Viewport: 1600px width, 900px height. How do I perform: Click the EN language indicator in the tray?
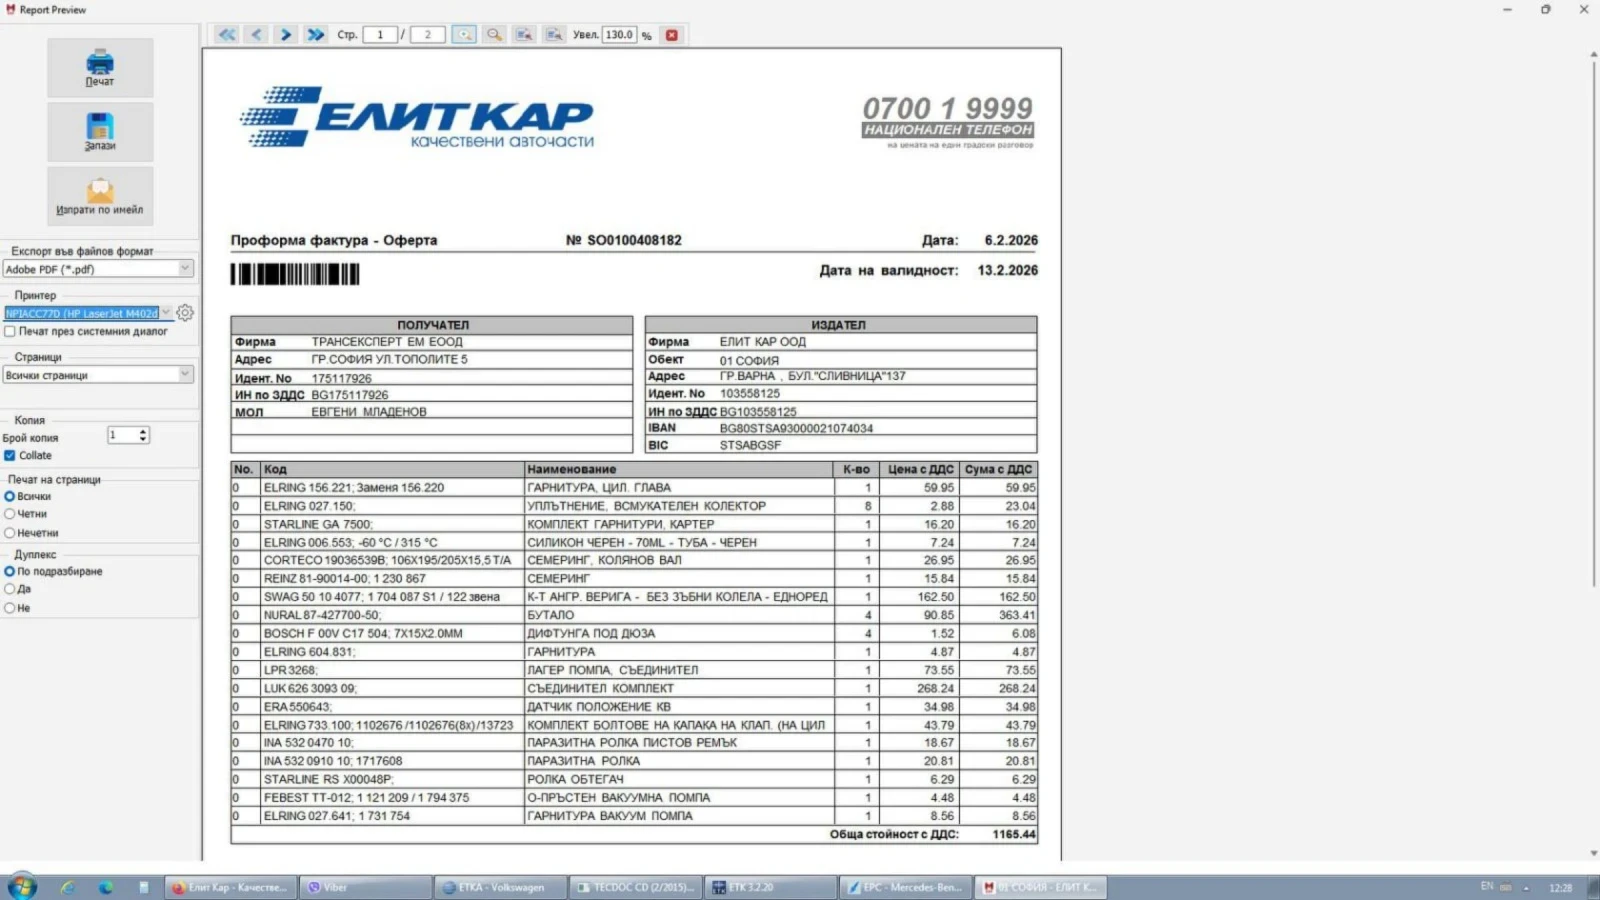1487,887
